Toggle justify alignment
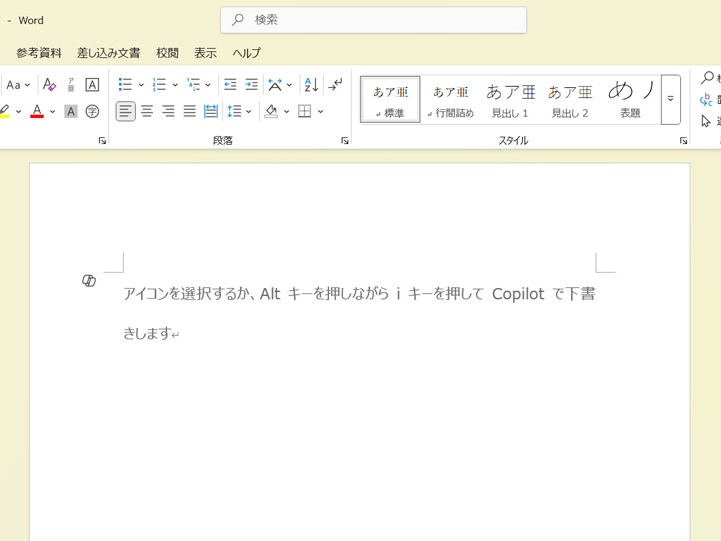The height and width of the screenshot is (541, 721). [189, 111]
